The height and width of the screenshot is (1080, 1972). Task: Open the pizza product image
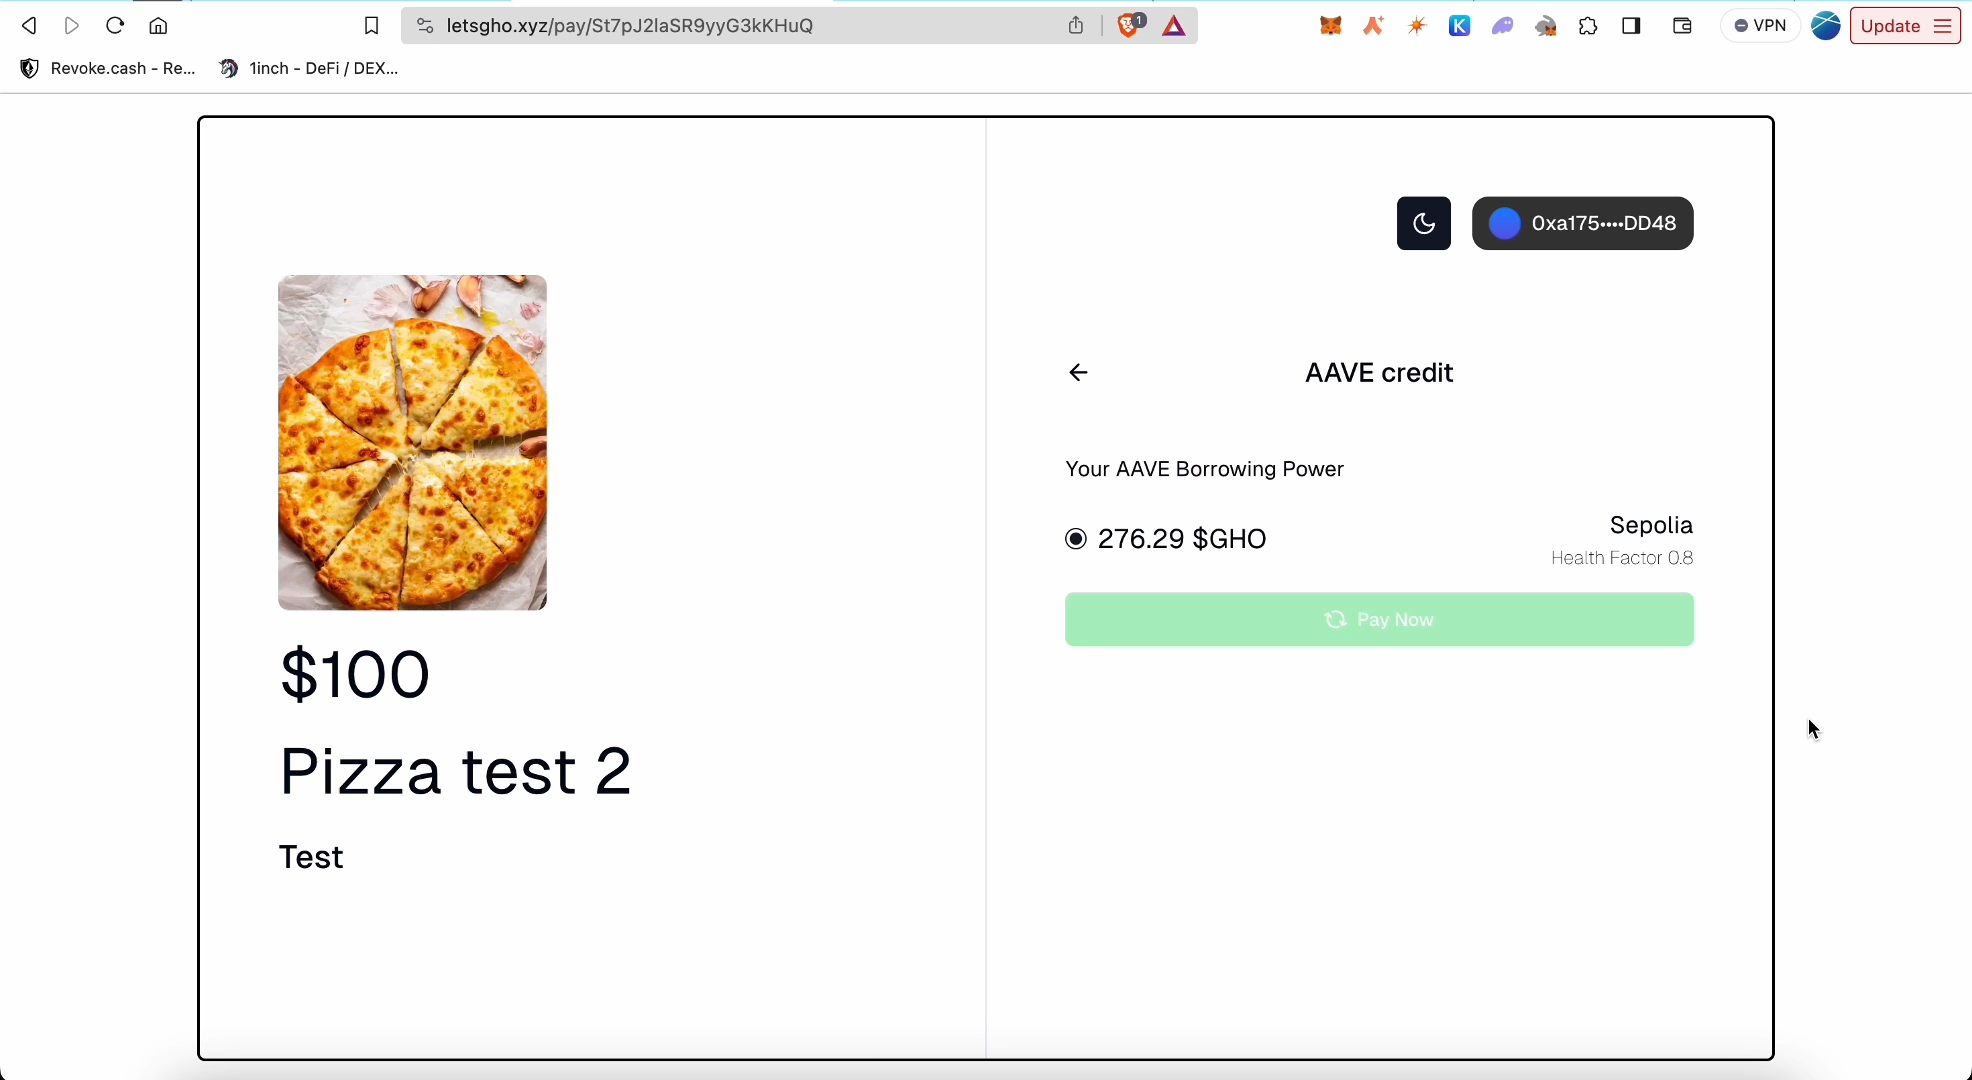click(412, 442)
